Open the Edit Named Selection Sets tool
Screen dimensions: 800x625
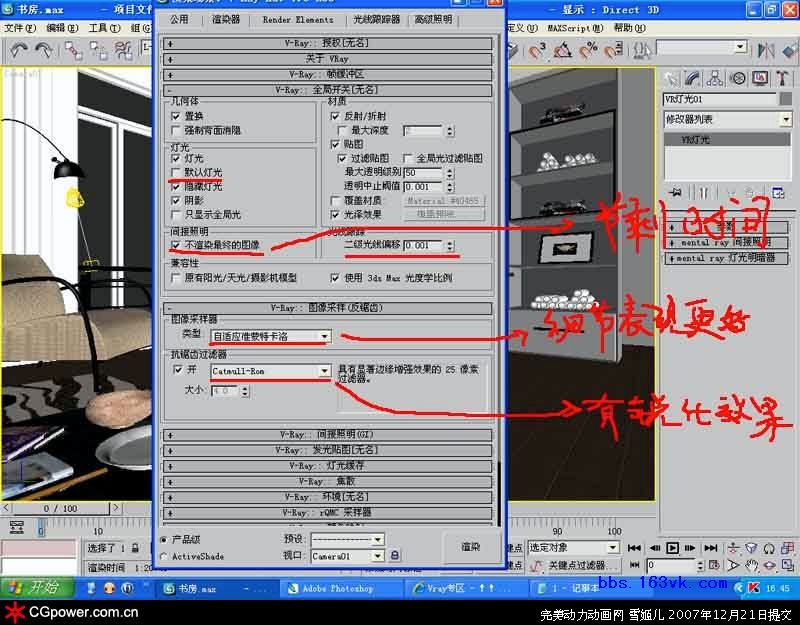coord(641,51)
